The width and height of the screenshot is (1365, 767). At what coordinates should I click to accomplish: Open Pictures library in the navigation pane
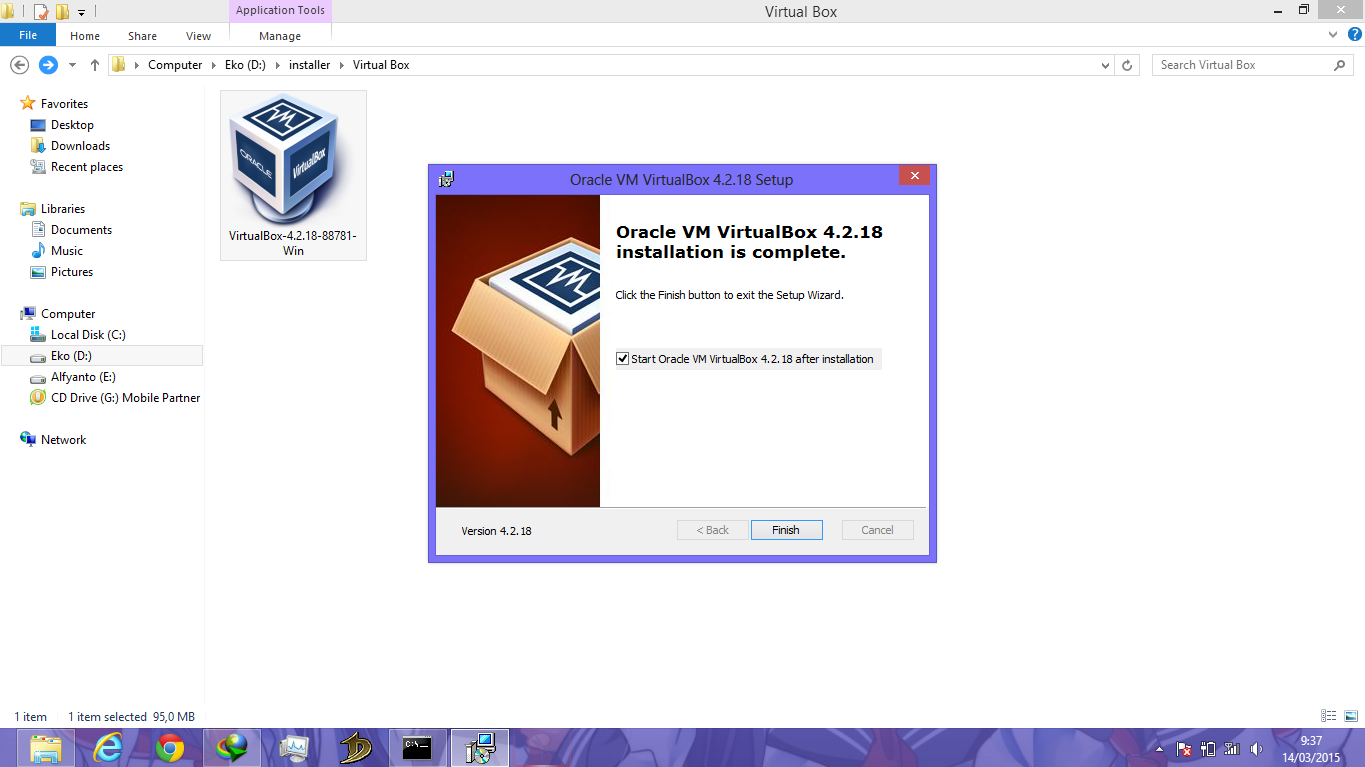72,272
